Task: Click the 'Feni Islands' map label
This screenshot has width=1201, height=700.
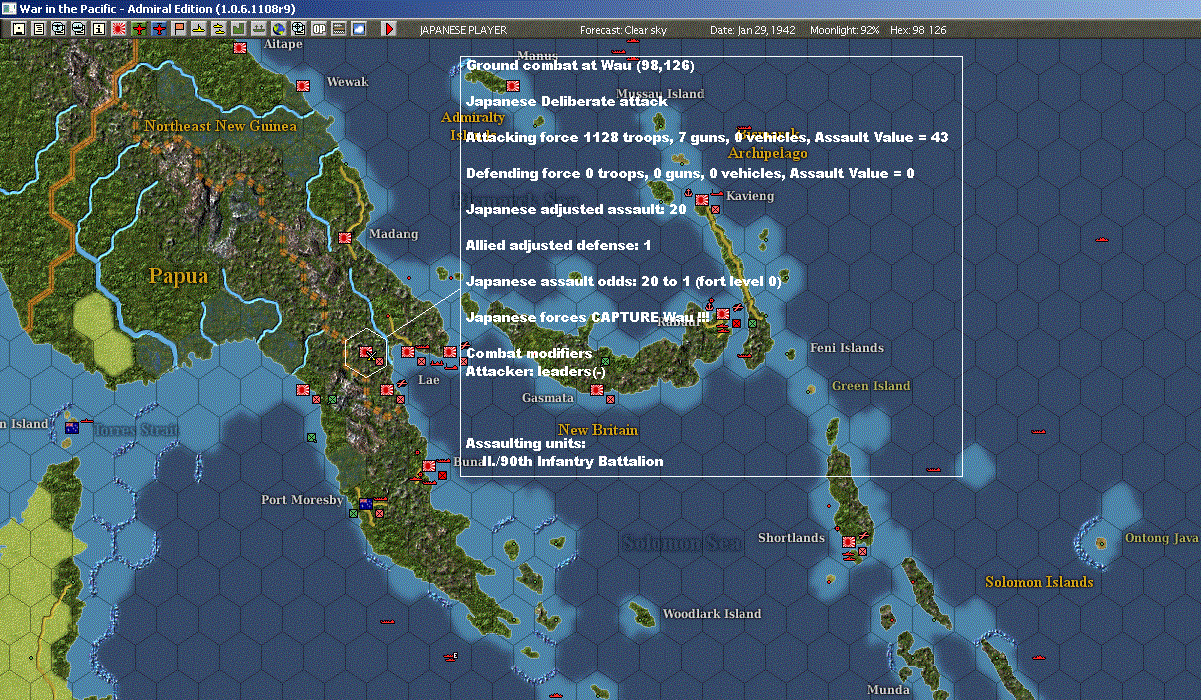Action: click(x=847, y=348)
